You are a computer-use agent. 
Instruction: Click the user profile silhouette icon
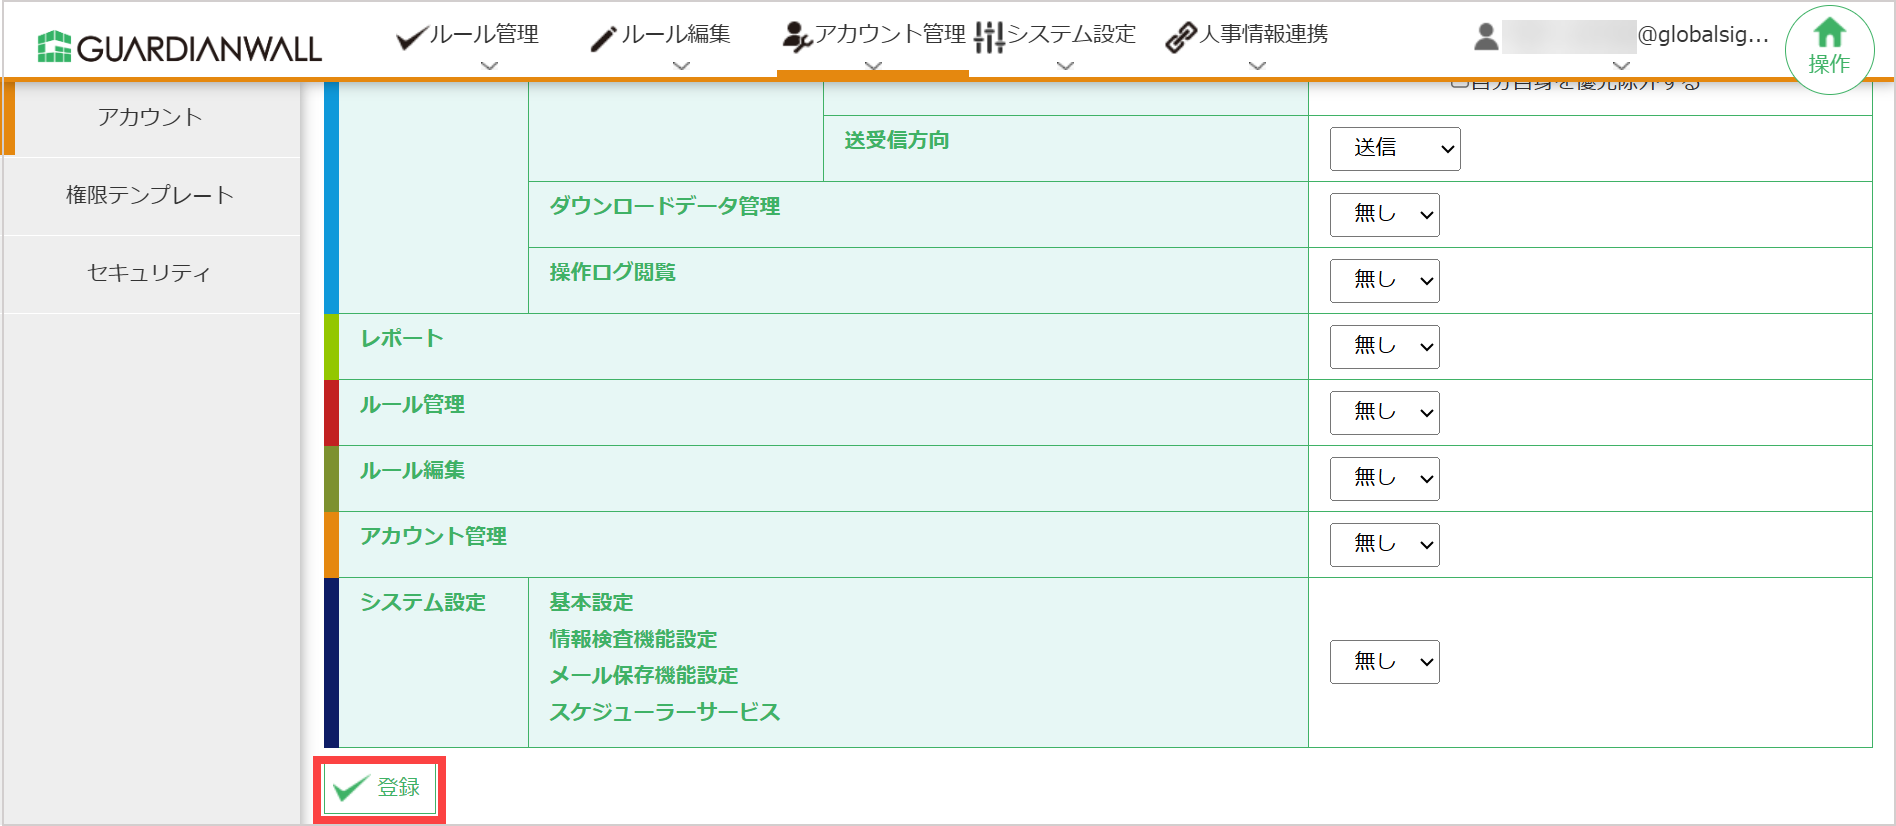coord(1486,37)
